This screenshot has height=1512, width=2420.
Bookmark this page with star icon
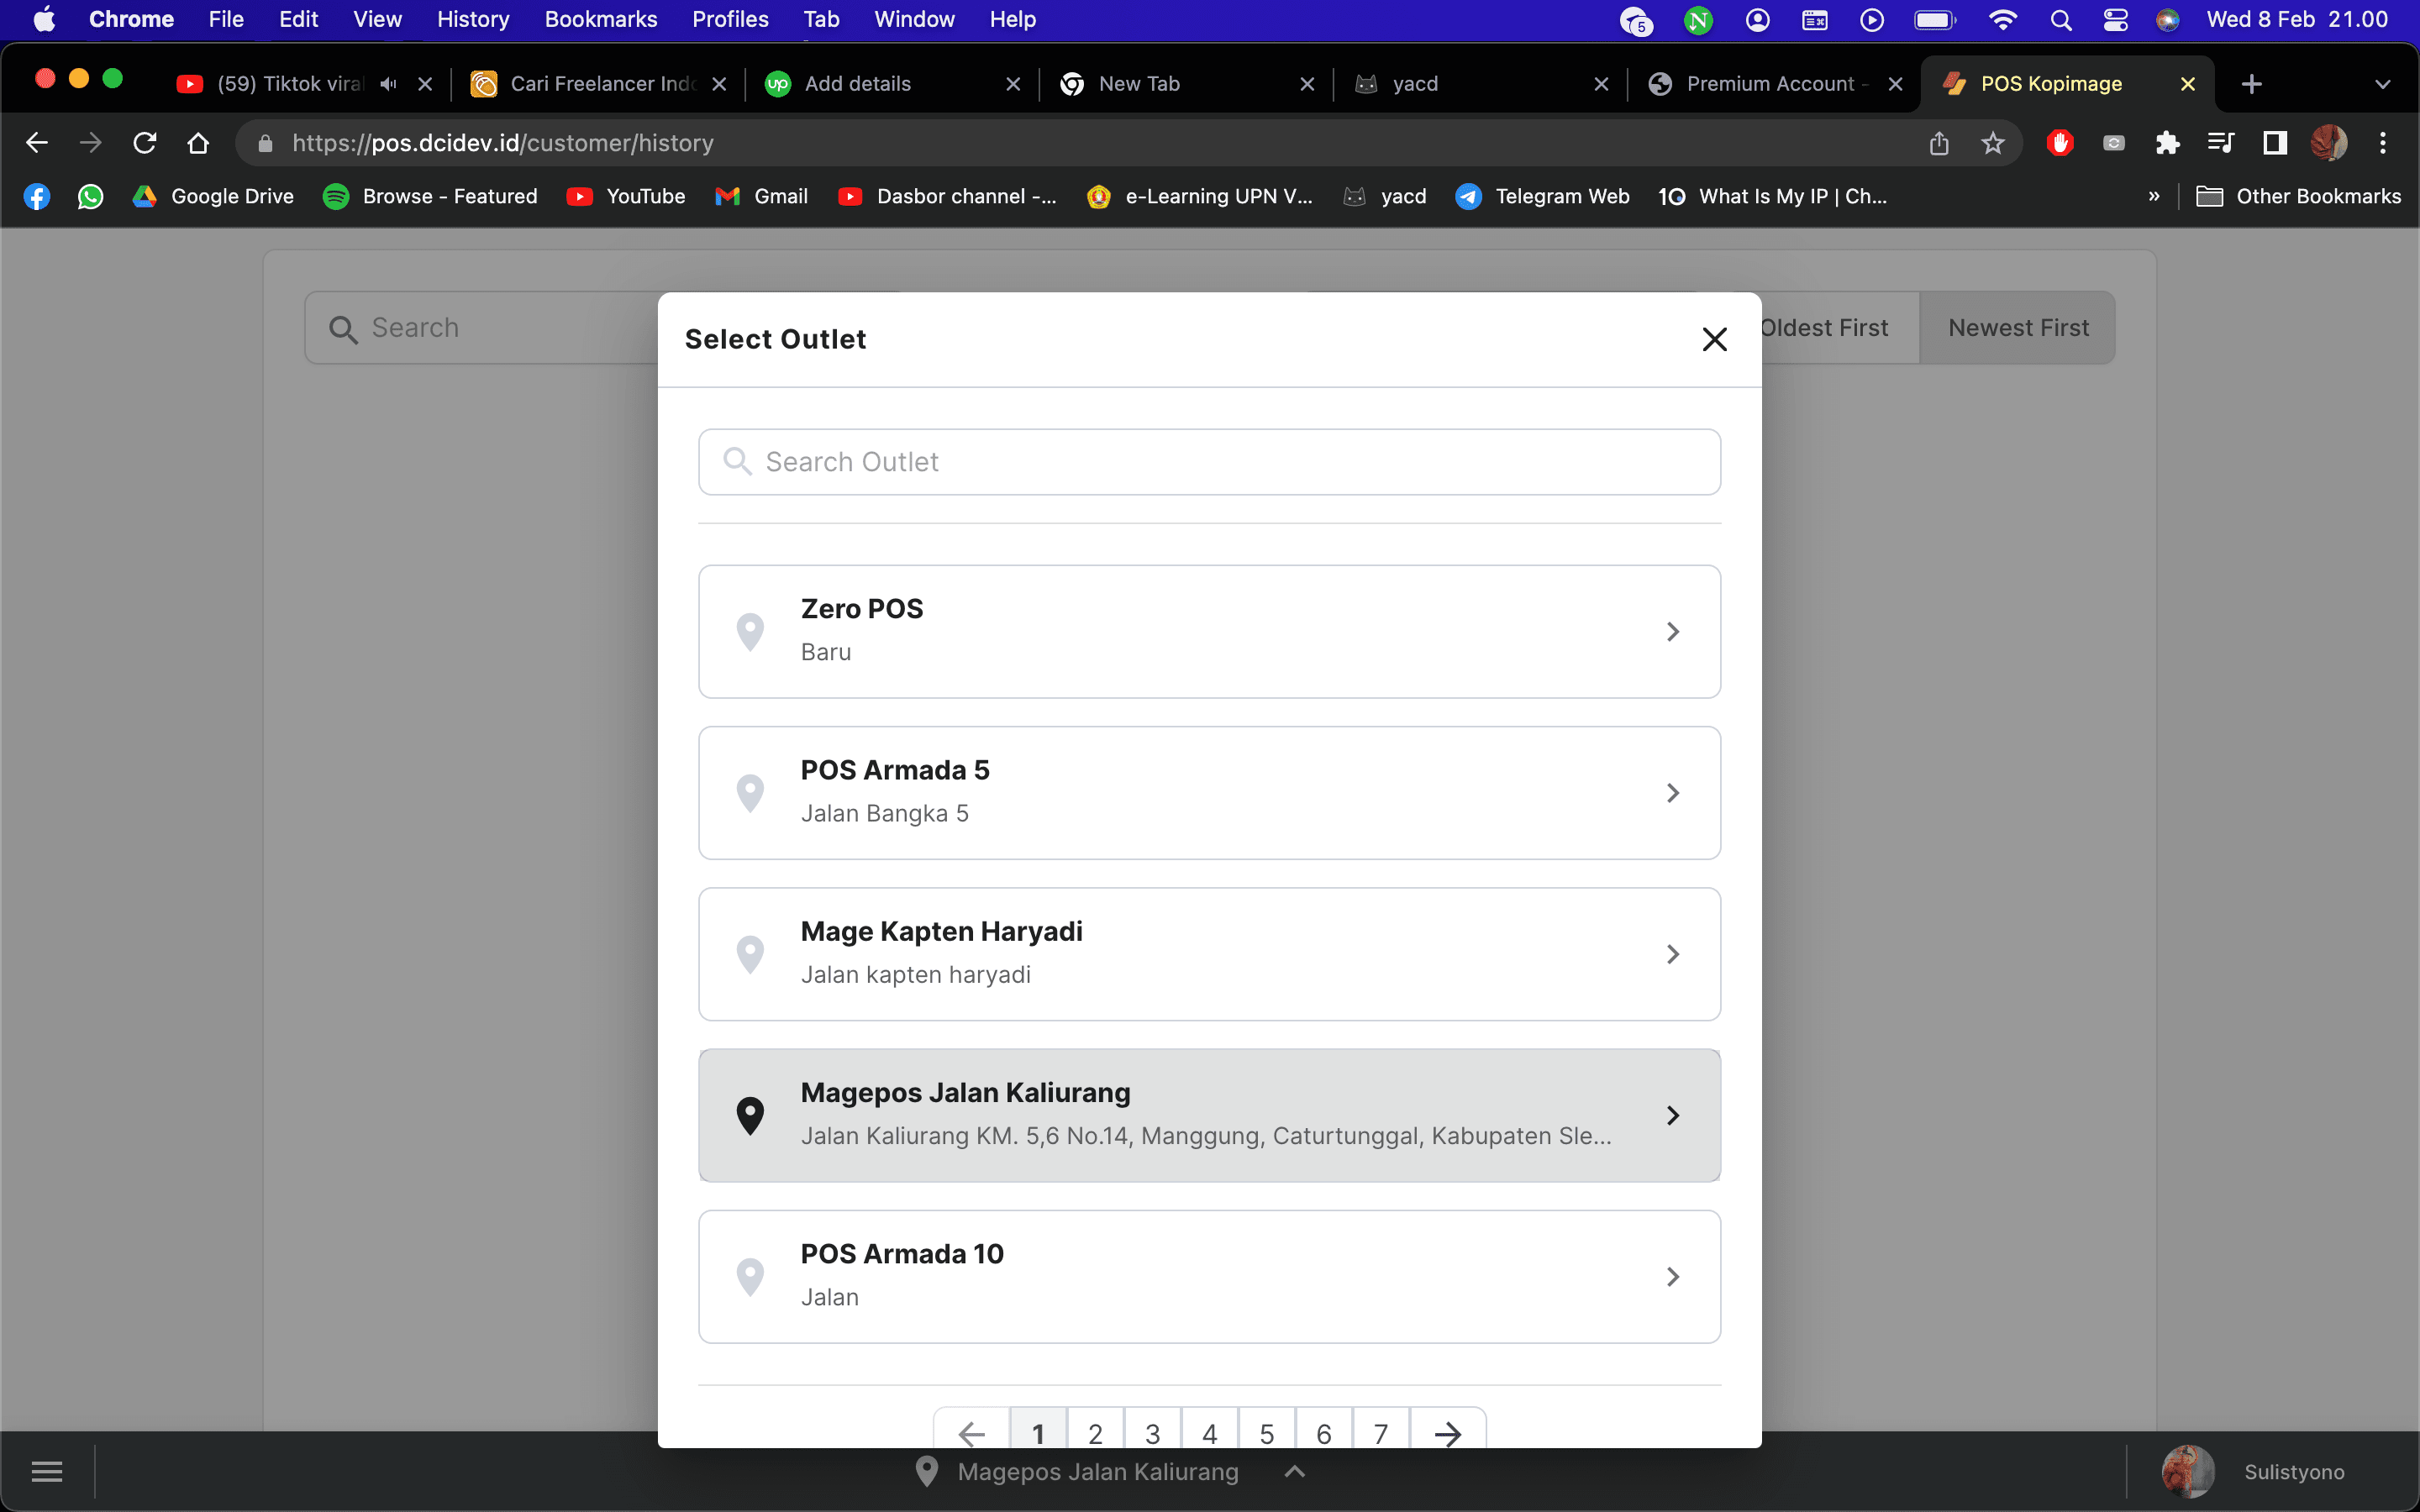(x=1992, y=143)
